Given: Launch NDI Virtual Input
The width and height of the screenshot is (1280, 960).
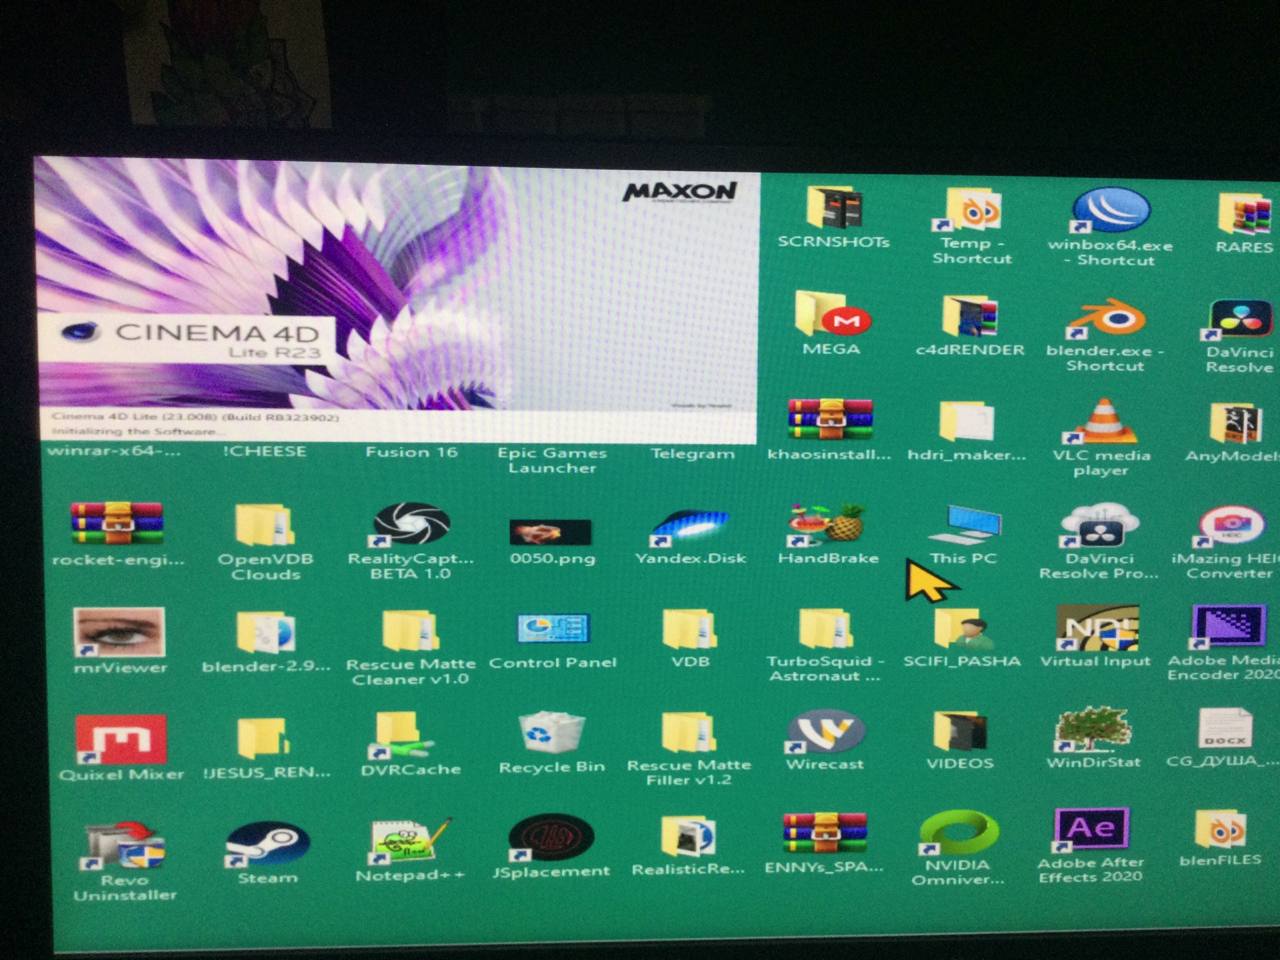Looking at the screenshot, I should tap(1096, 628).
